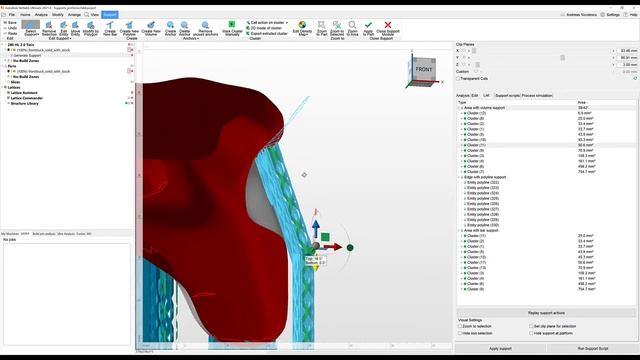The image size is (640, 360).
Task: Click the Apply to Part checkmark
Action: [368, 25]
